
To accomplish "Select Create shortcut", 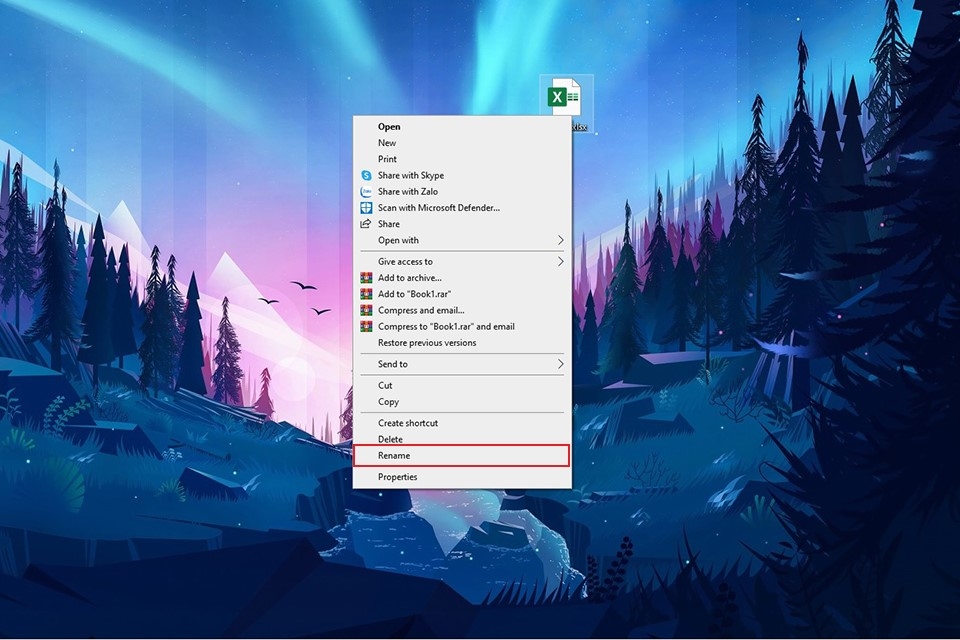I will tap(462, 423).
